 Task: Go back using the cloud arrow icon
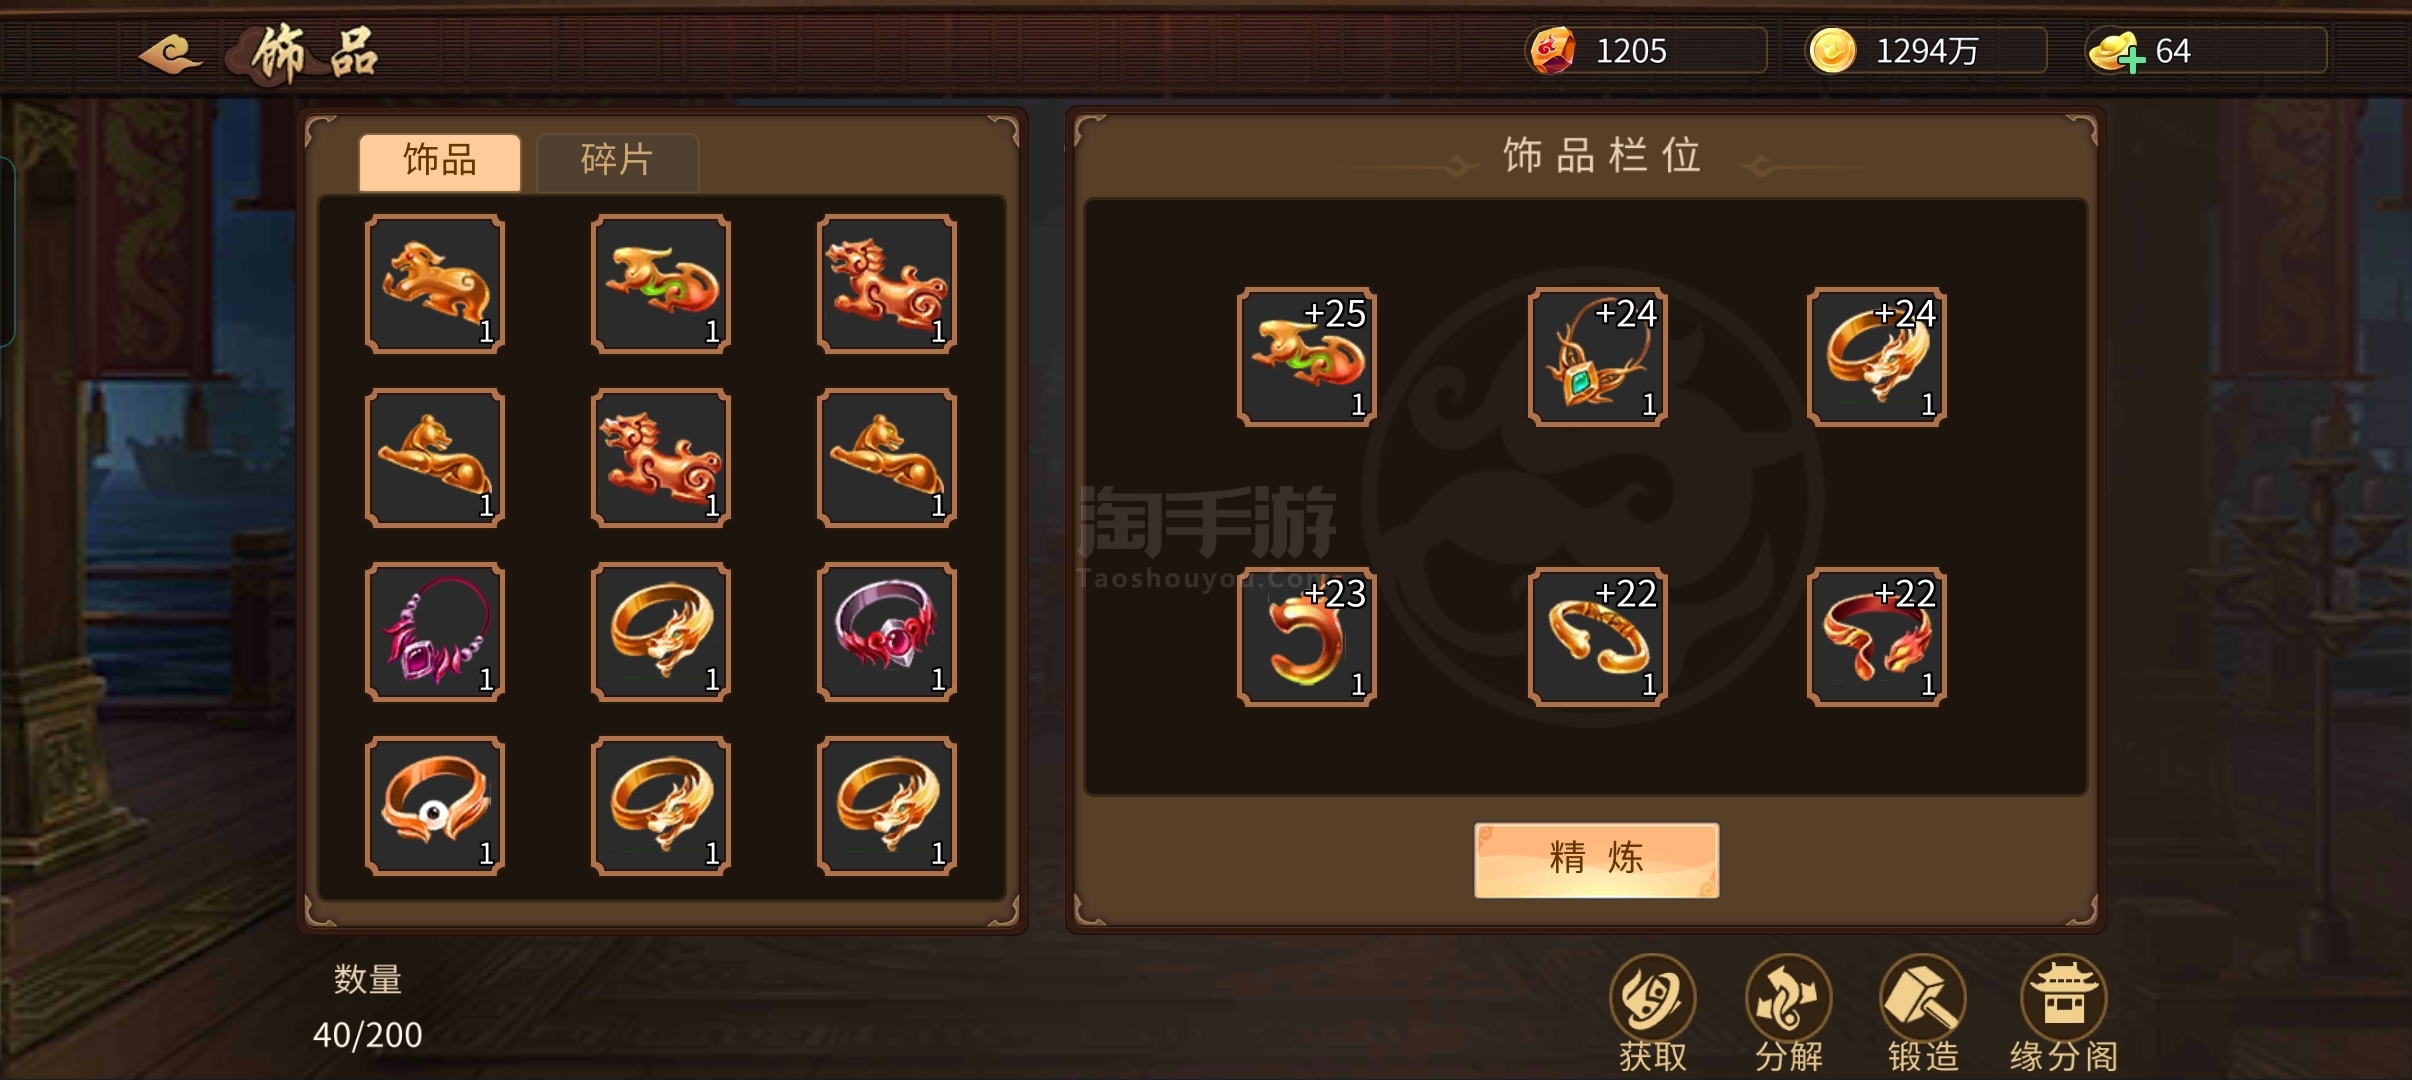169,53
